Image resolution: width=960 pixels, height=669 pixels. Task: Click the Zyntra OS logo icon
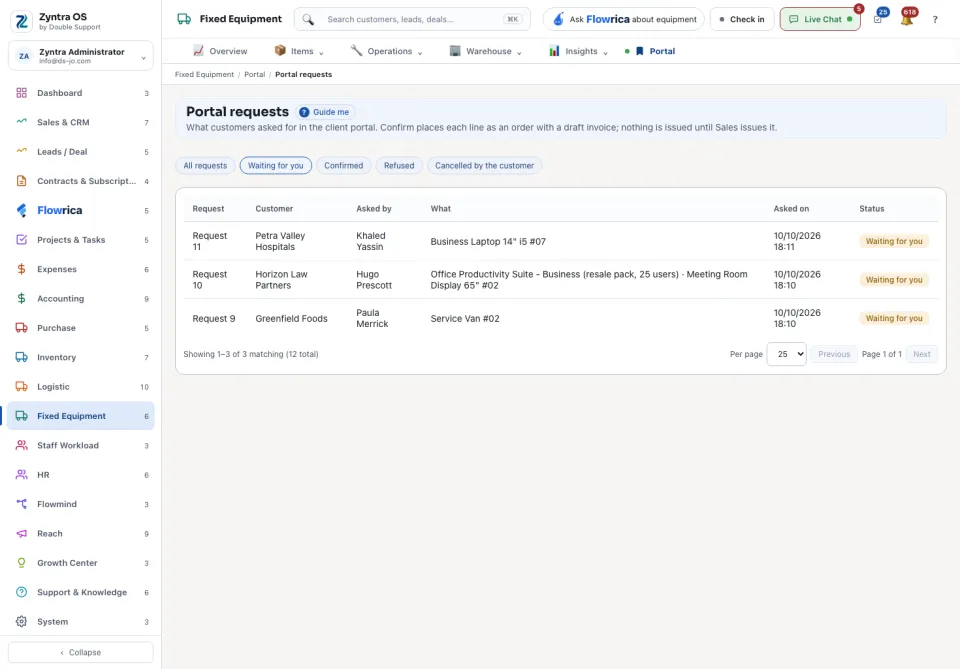pos(22,21)
